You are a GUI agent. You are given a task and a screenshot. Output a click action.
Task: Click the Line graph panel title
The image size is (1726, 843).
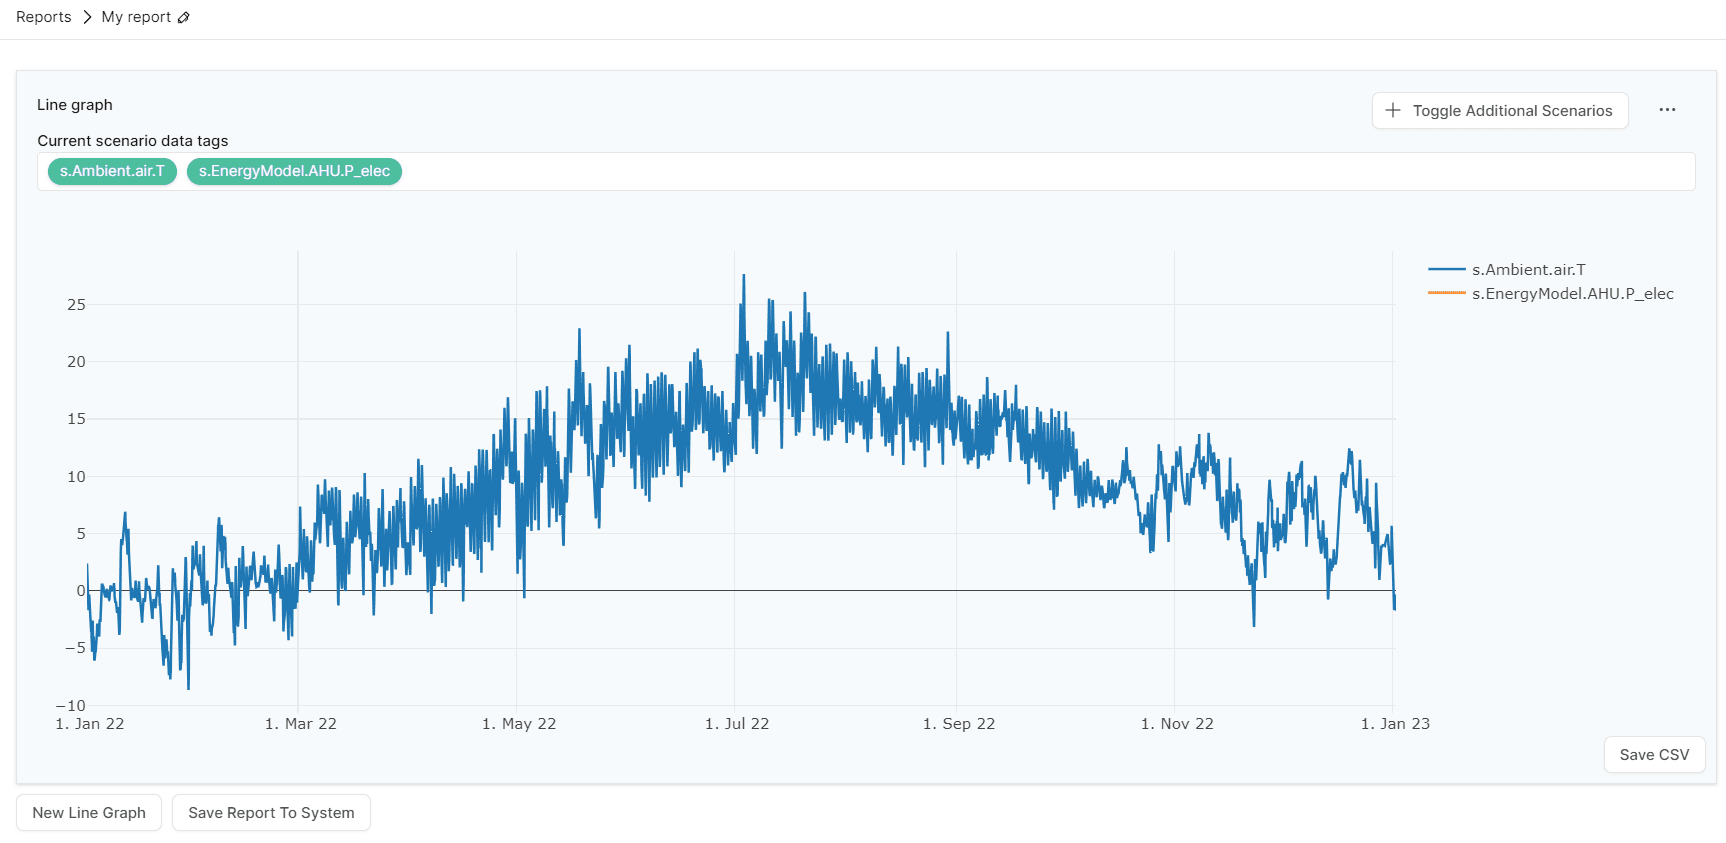tap(75, 105)
